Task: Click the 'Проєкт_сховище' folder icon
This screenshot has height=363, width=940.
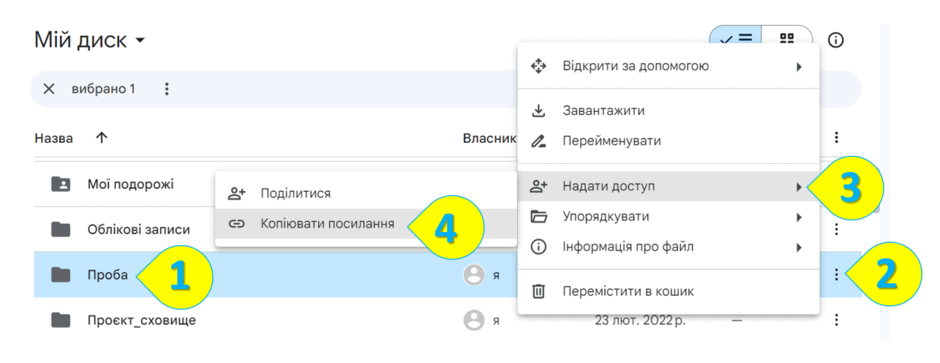Action: coord(61,320)
